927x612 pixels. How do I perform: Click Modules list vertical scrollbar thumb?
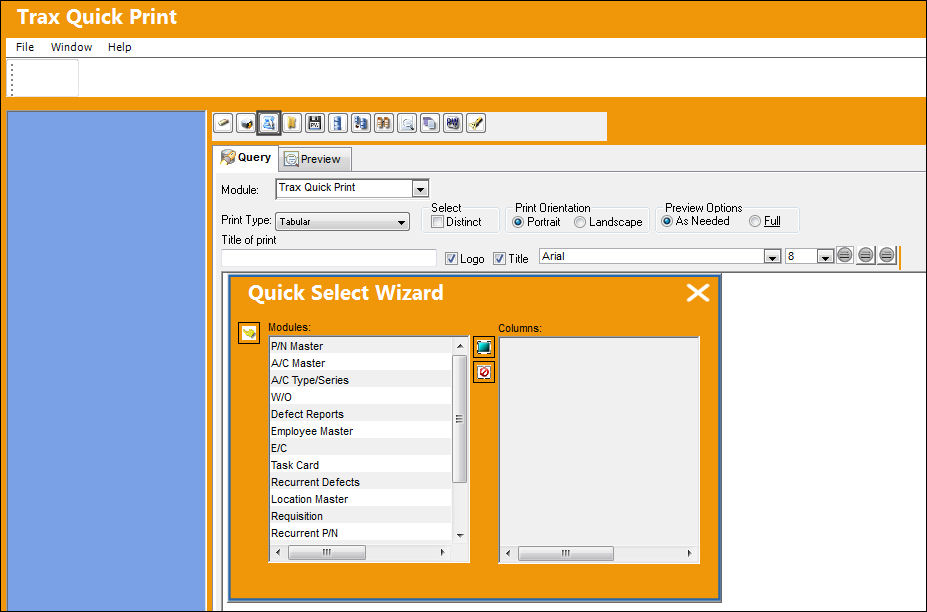click(459, 419)
